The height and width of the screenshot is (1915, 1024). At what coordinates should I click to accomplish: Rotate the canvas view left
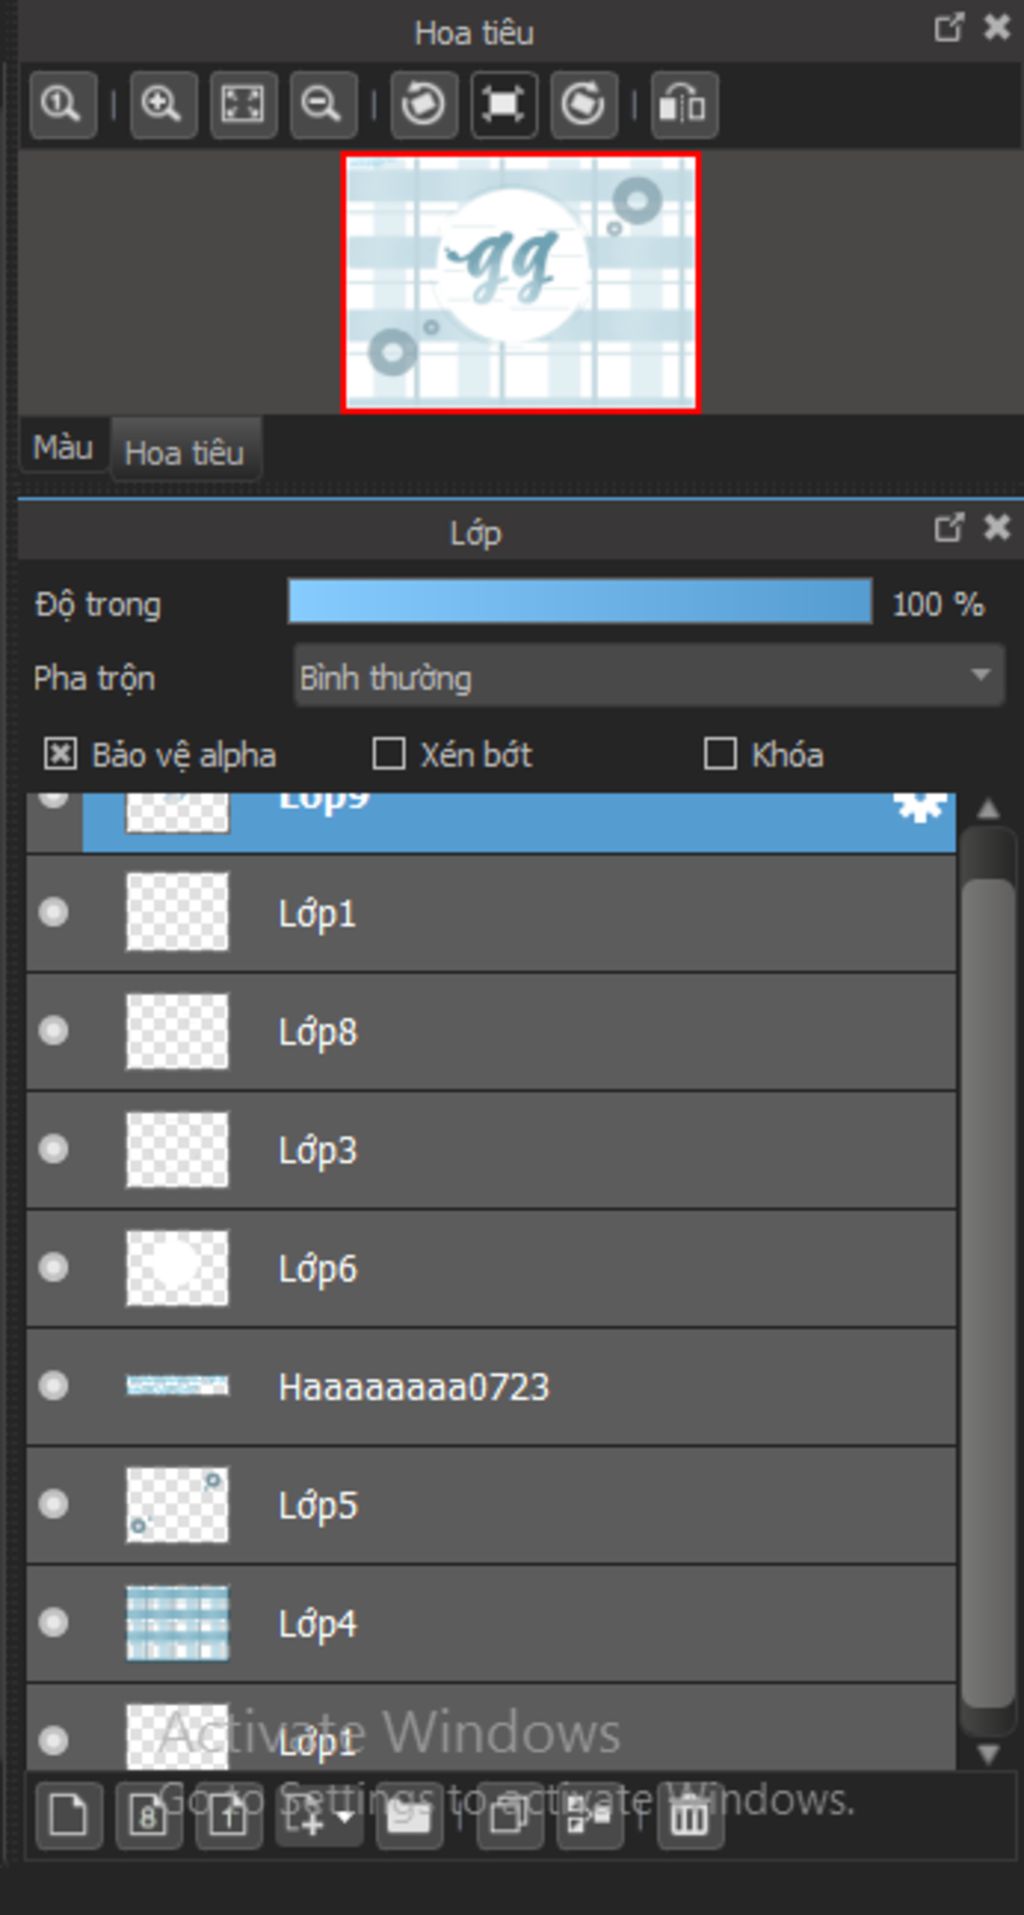point(423,104)
